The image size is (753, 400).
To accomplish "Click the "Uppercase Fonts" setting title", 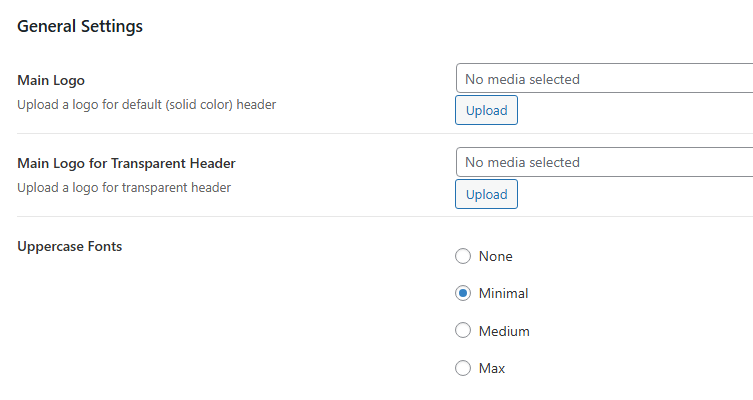I will (70, 246).
